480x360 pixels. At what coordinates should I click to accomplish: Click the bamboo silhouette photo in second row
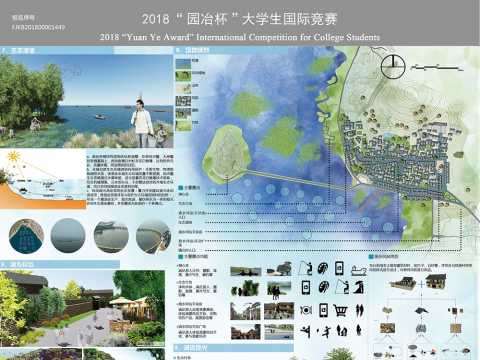click(x=246, y=288)
